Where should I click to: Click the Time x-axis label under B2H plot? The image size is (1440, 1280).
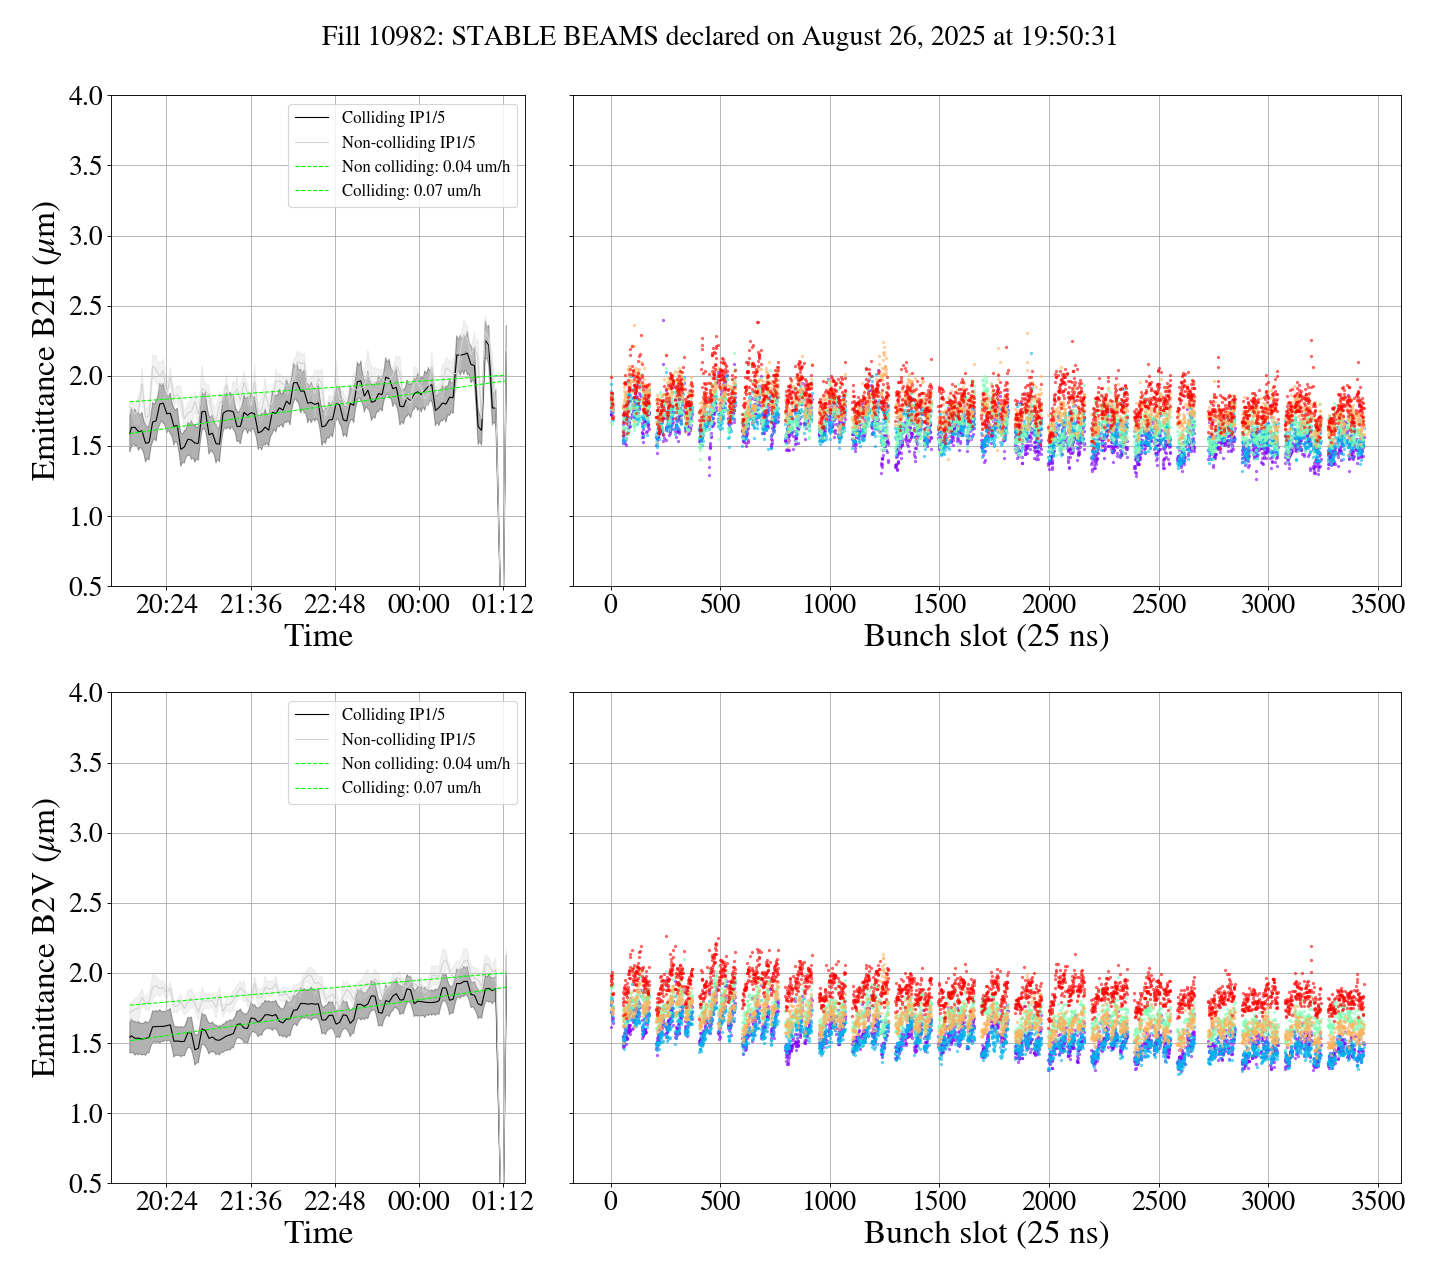point(318,636)
